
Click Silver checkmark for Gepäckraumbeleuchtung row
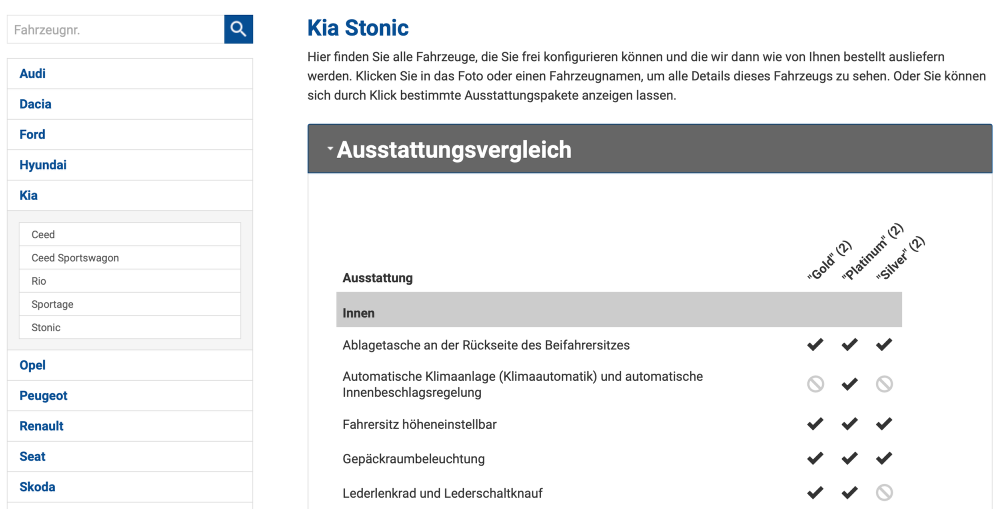884,459
